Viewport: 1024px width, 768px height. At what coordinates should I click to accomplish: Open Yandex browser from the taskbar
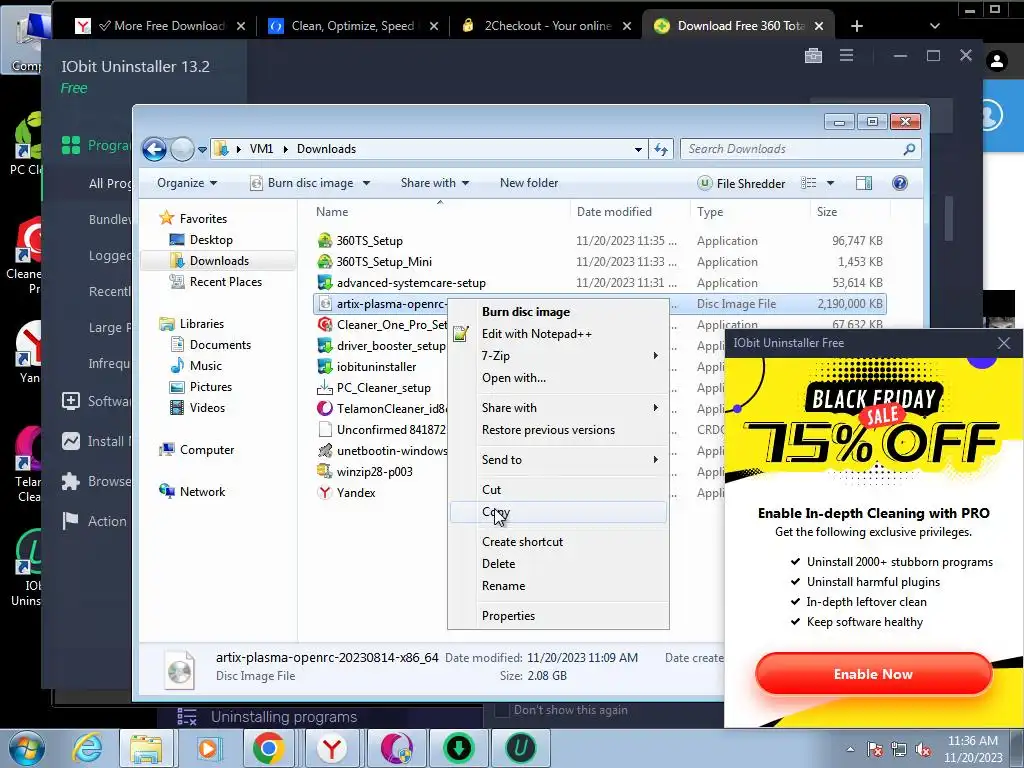tap(332, 748)
